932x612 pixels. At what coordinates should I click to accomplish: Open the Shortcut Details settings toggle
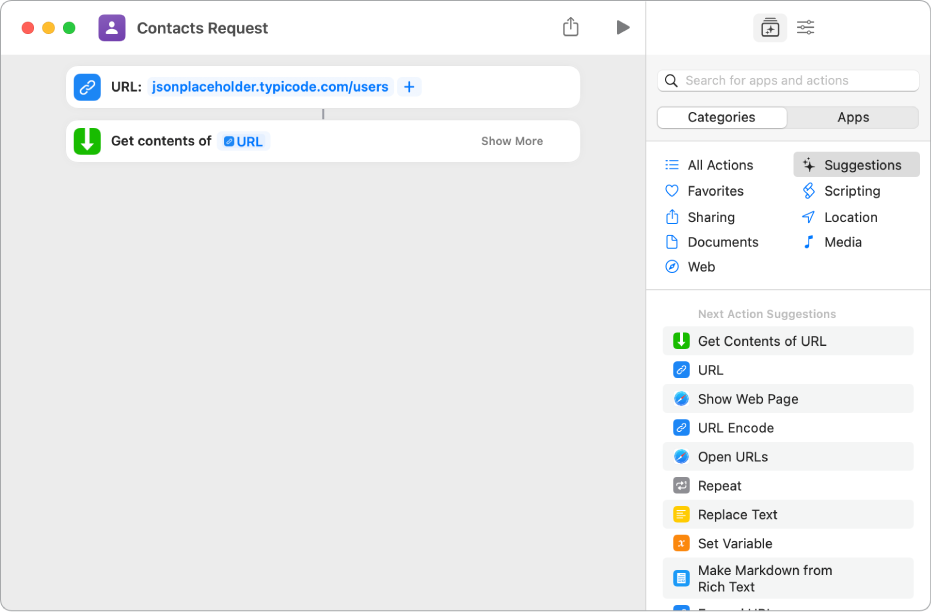click(x=805, y=27)
